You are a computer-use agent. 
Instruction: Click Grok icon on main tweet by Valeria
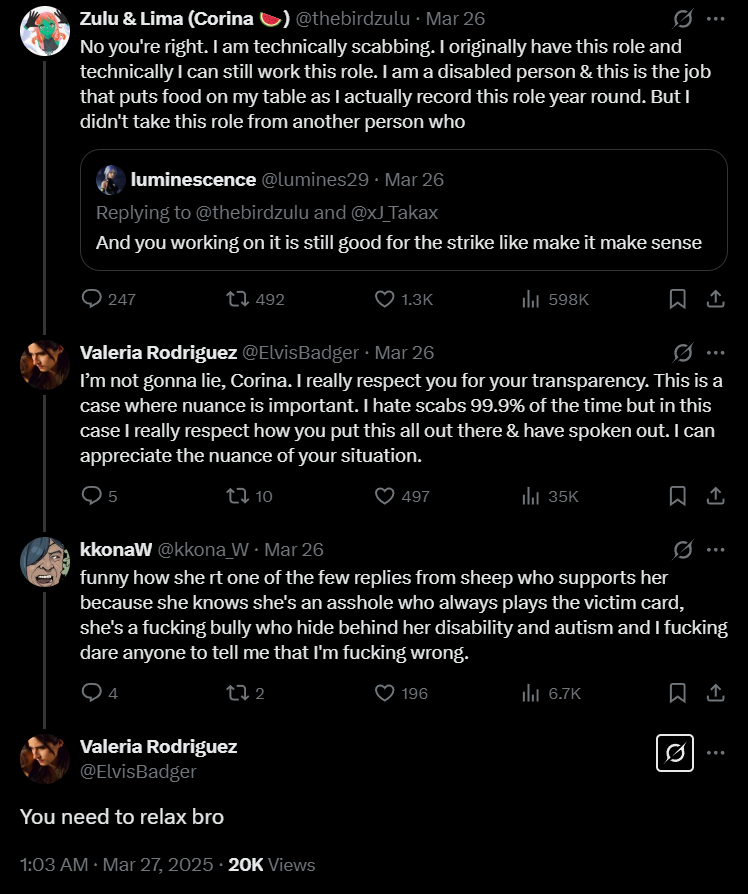point(674,753)
